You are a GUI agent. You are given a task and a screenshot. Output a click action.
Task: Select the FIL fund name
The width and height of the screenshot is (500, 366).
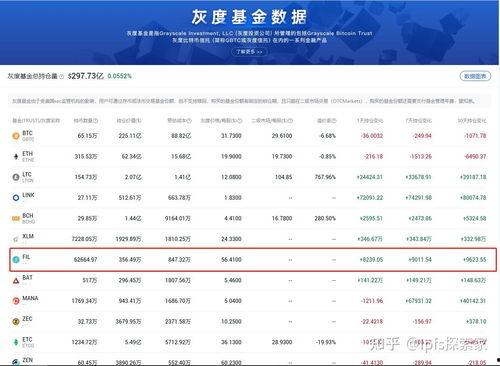tap(26, 257)
